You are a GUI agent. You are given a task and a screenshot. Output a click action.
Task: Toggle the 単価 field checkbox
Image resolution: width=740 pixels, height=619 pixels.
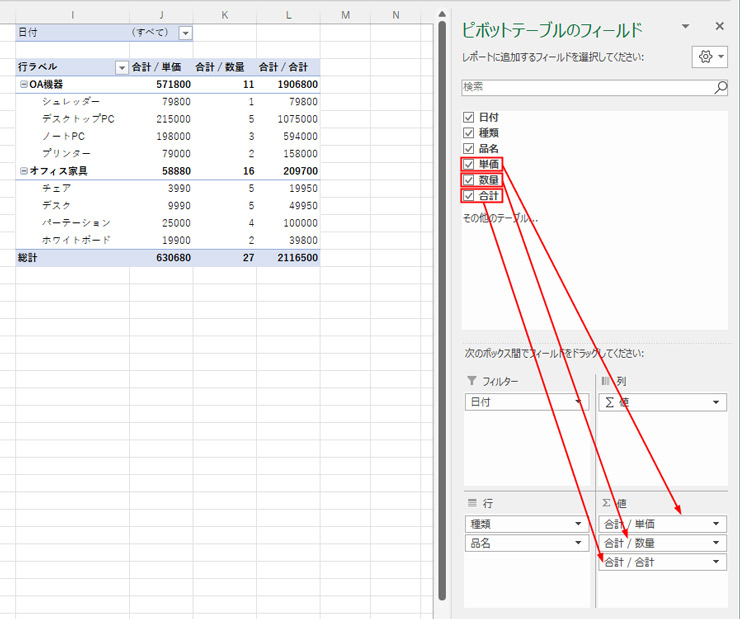[x=468, y=164]
